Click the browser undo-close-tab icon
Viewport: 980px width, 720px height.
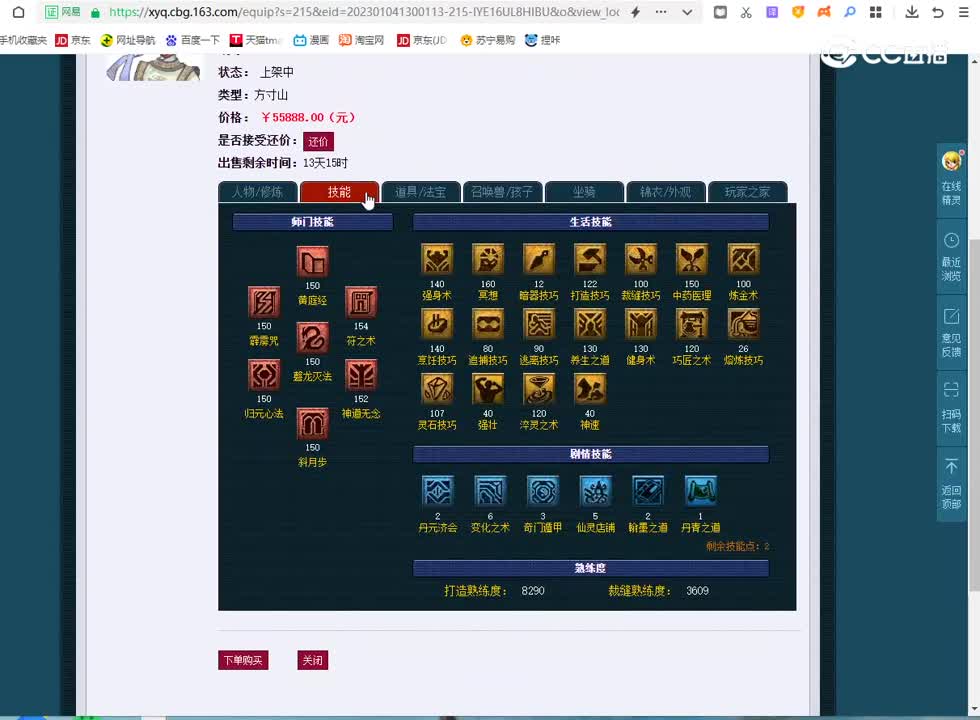(x=938, y=12)
